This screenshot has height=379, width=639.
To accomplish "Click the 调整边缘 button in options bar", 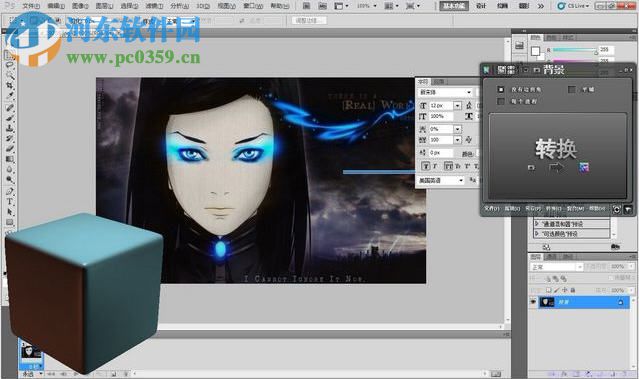I will (x=309, y=20).
